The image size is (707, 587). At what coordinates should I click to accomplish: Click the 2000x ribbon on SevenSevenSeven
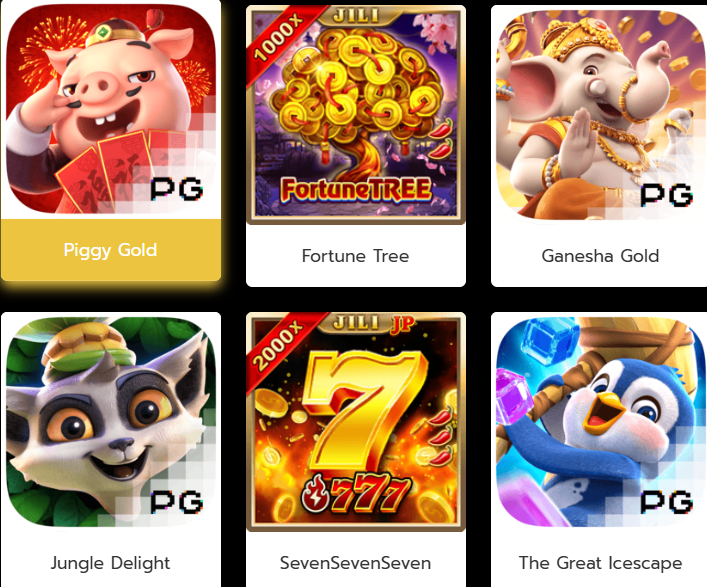(x=280, y=345)
